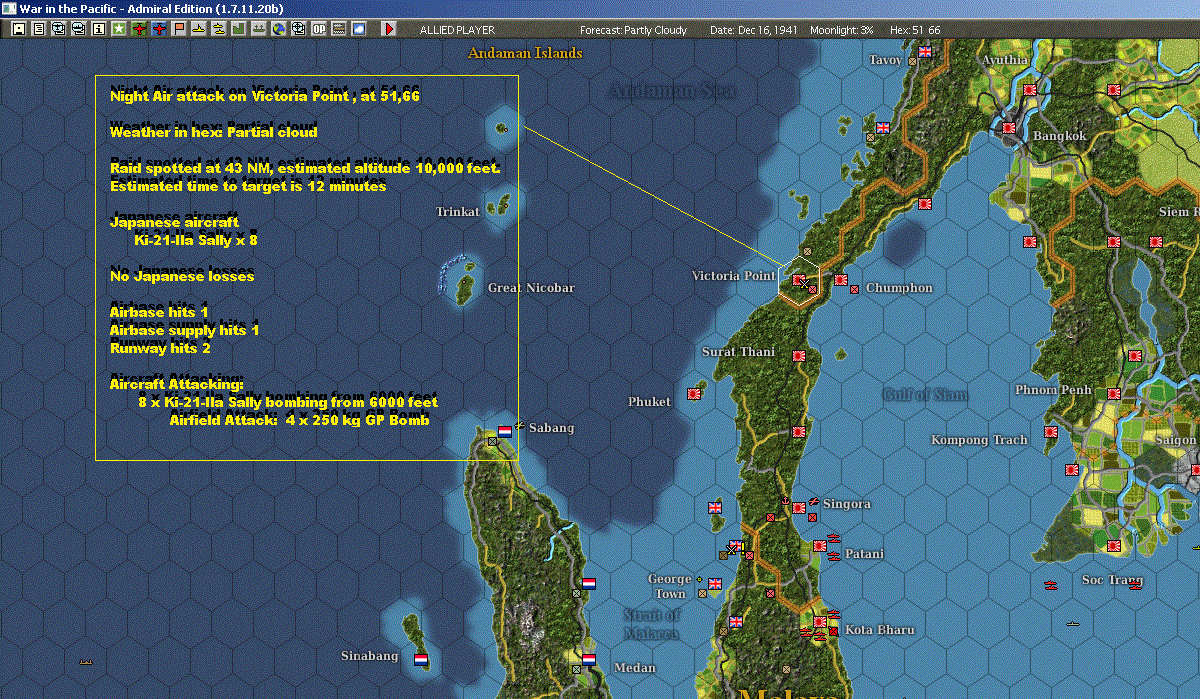
Task: Click the crosshair target toolbar icon
Action: [x=299, y=30]
